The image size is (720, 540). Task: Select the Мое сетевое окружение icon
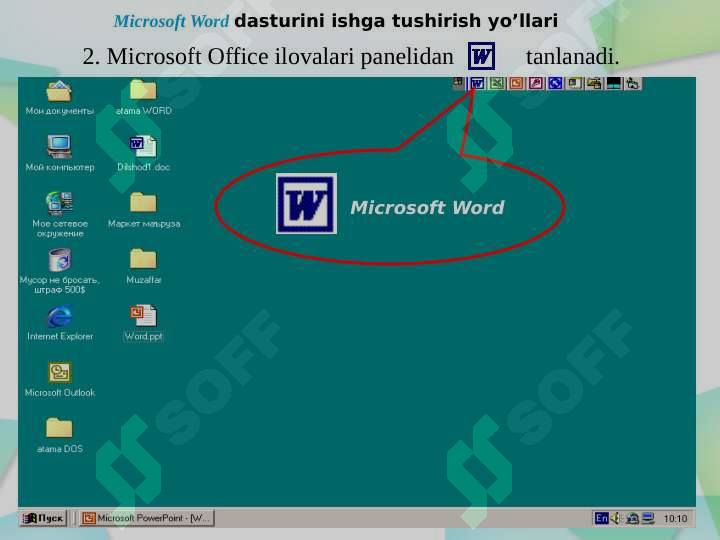[59, 203]
